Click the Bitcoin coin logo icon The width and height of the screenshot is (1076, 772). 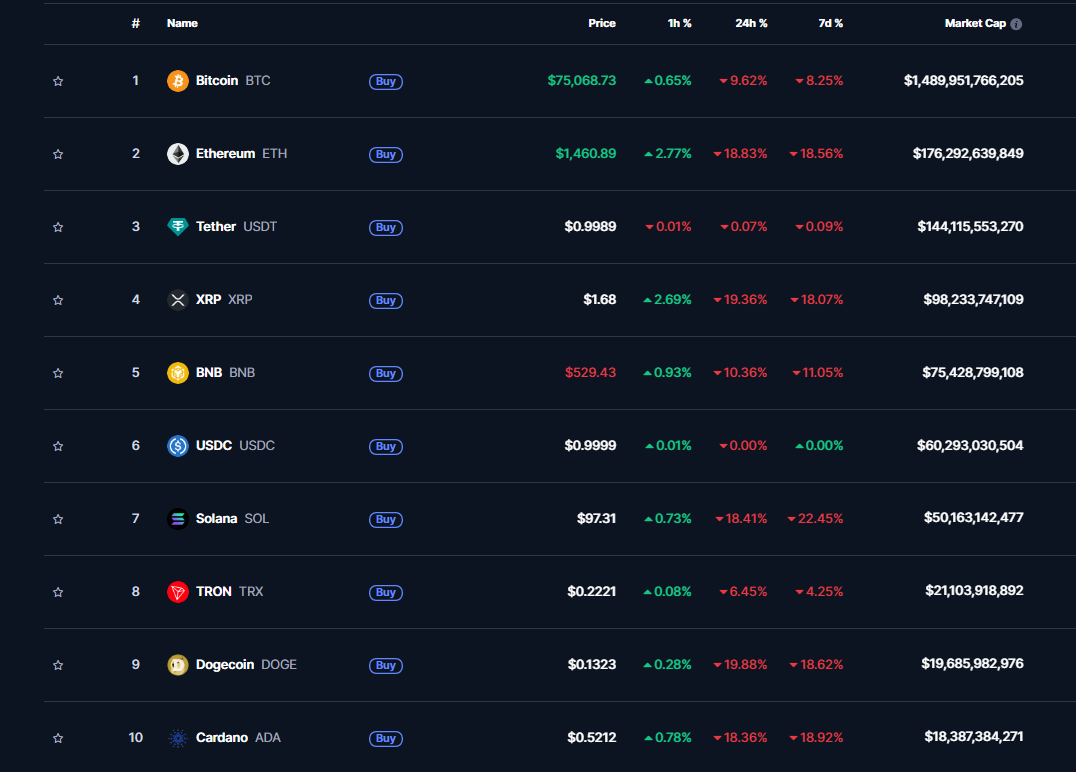tap(178, 81)
